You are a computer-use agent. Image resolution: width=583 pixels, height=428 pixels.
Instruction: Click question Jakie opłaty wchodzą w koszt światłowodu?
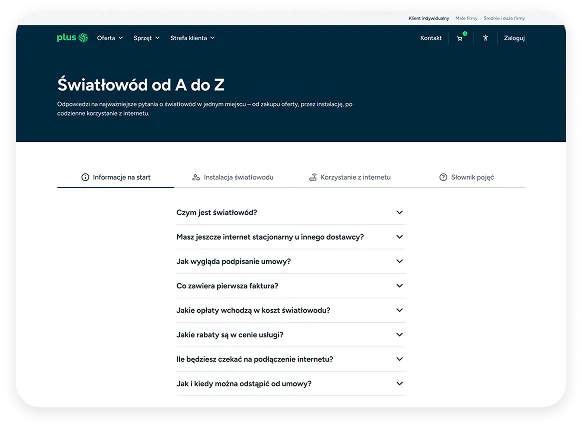253,310
